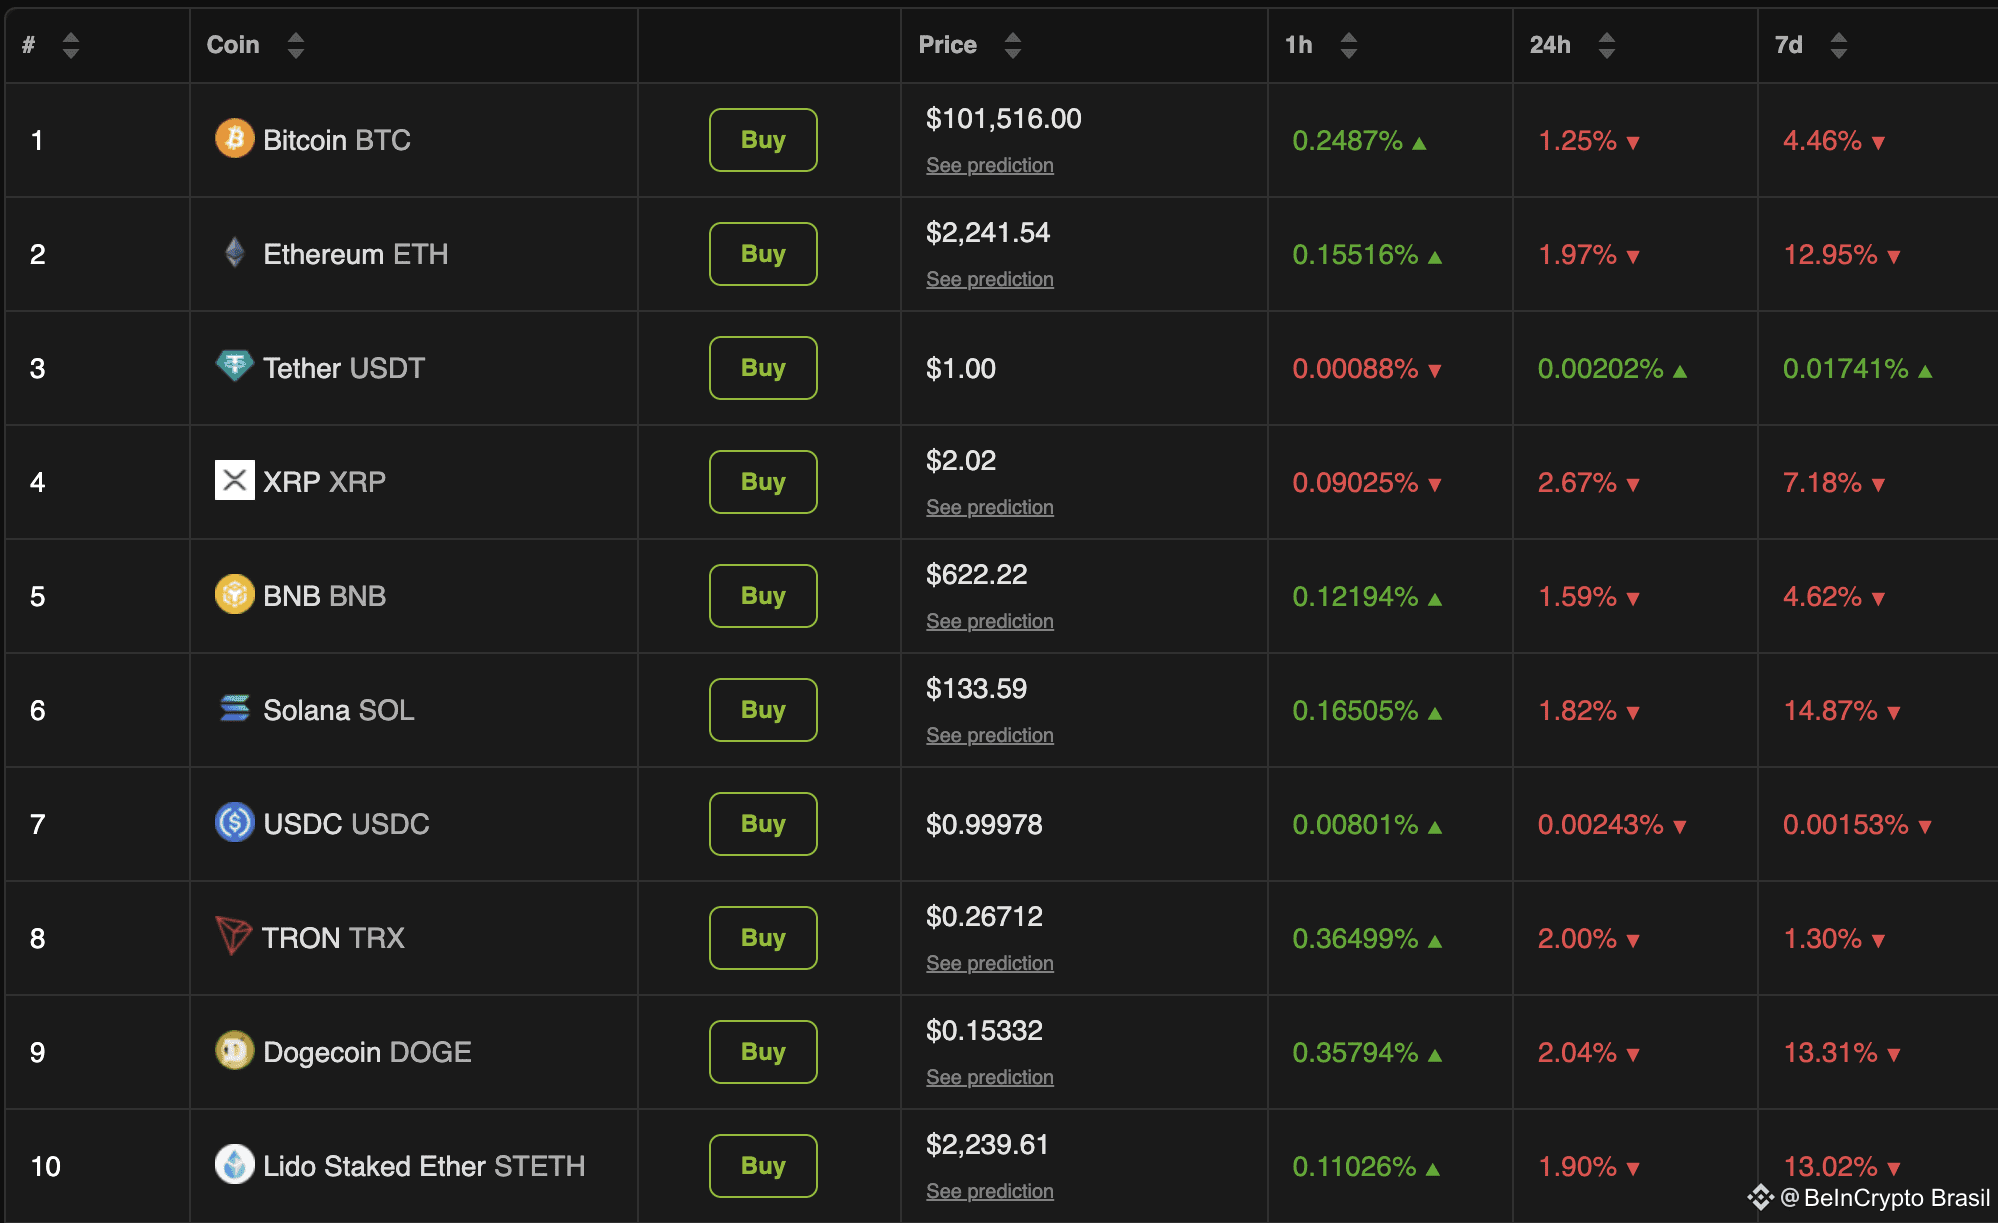This screenshot has width=1998, height=1223.
Task: Click the 0.2487% one-hour change
Action: [1359, 141]
